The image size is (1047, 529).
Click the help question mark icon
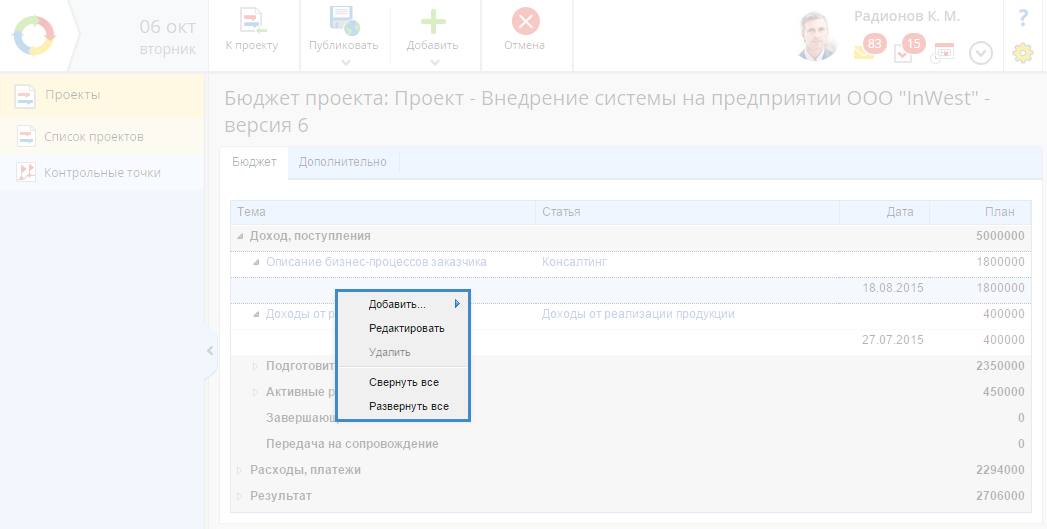(x=1023, y=18)
